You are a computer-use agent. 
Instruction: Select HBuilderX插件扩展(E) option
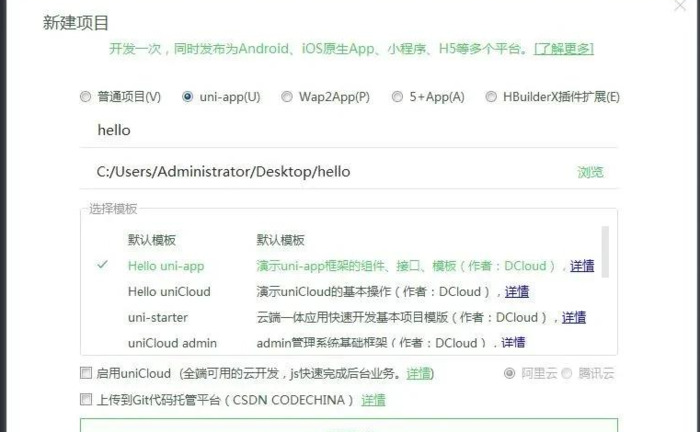click(x=491, y=97)
